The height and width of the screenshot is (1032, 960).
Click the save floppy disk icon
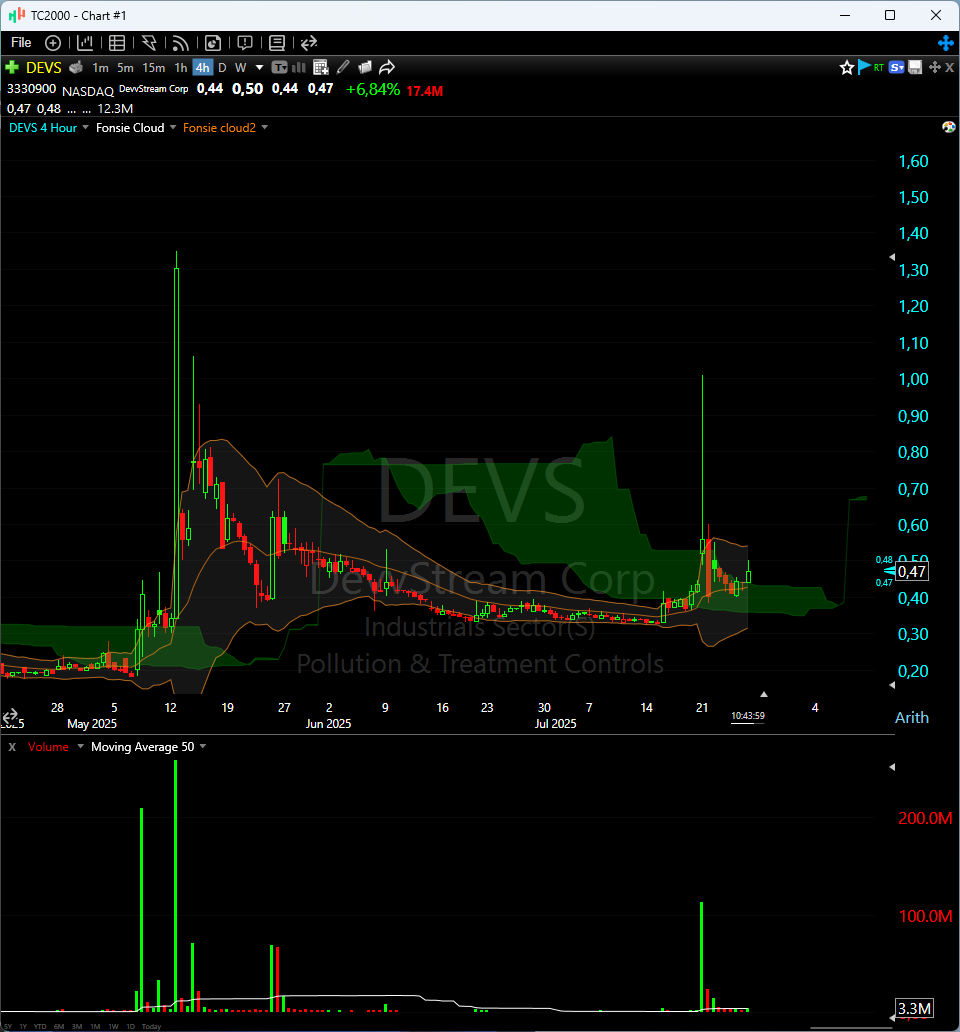[915, 67]
